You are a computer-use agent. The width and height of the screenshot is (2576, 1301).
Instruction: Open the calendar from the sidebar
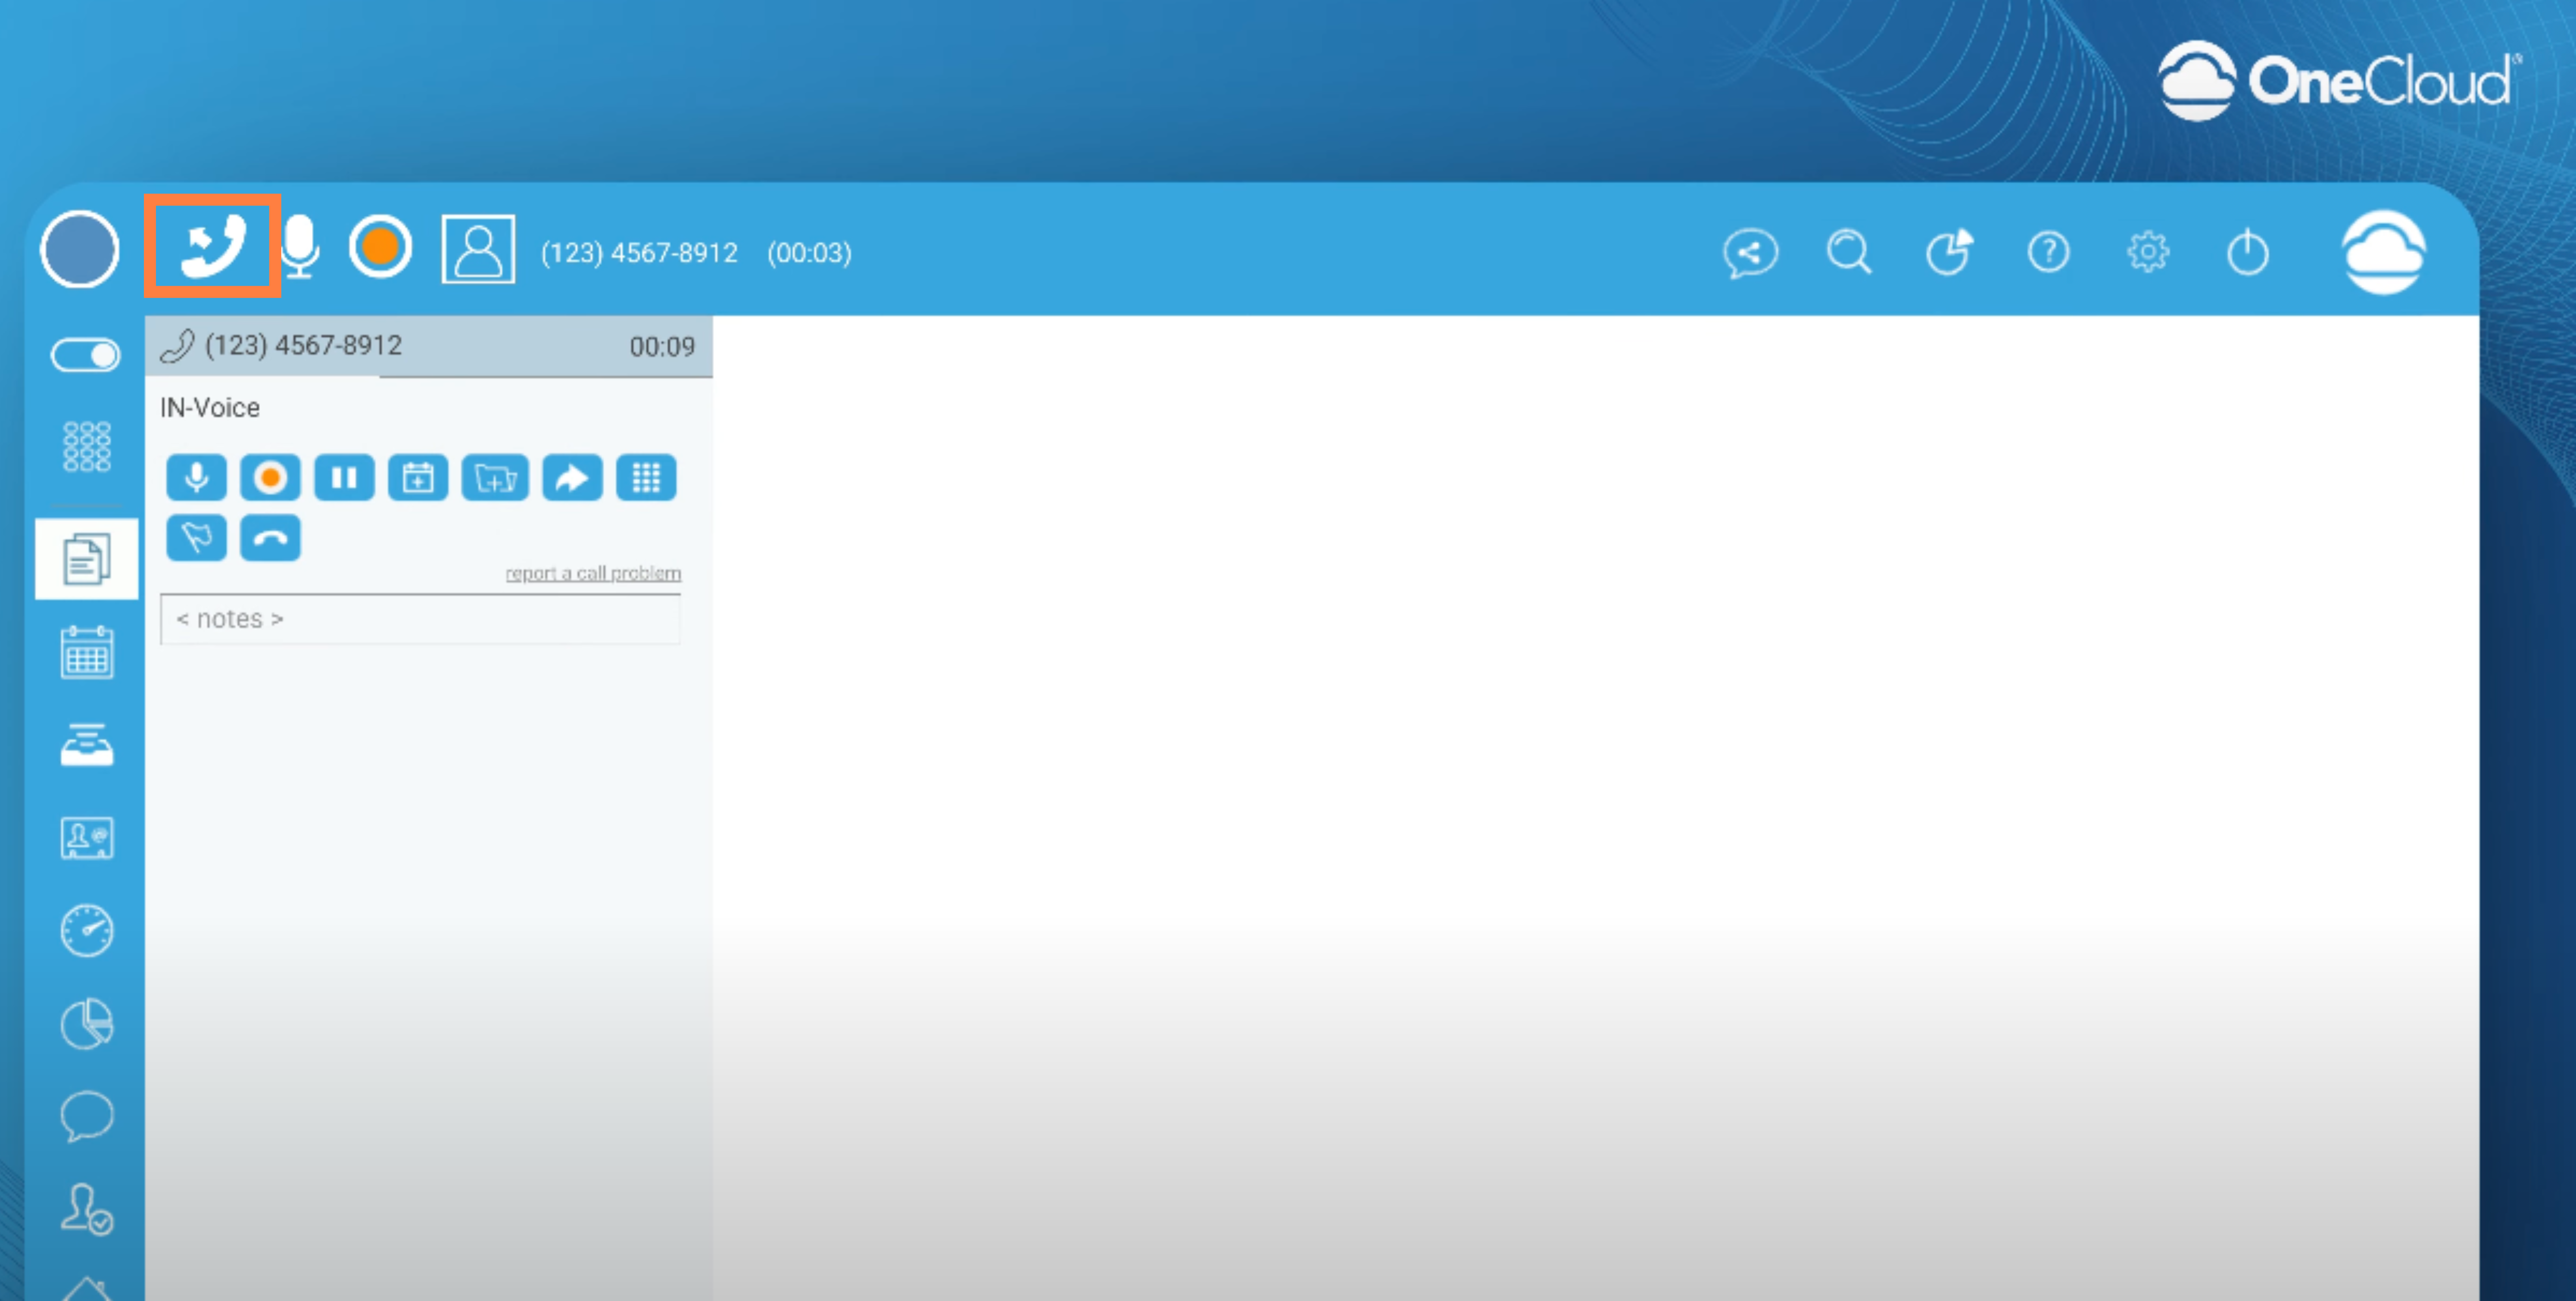coord(87,652)
